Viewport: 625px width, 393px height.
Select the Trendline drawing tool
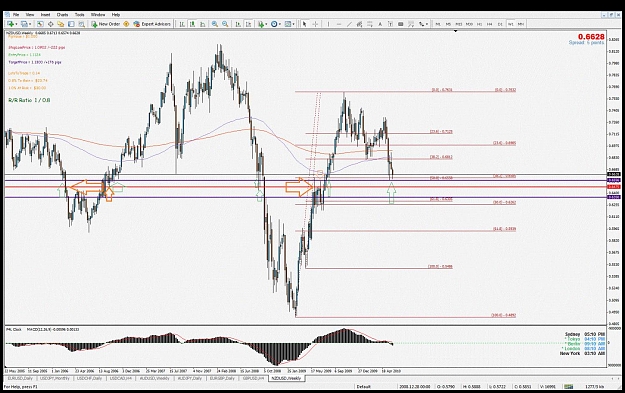349,24
